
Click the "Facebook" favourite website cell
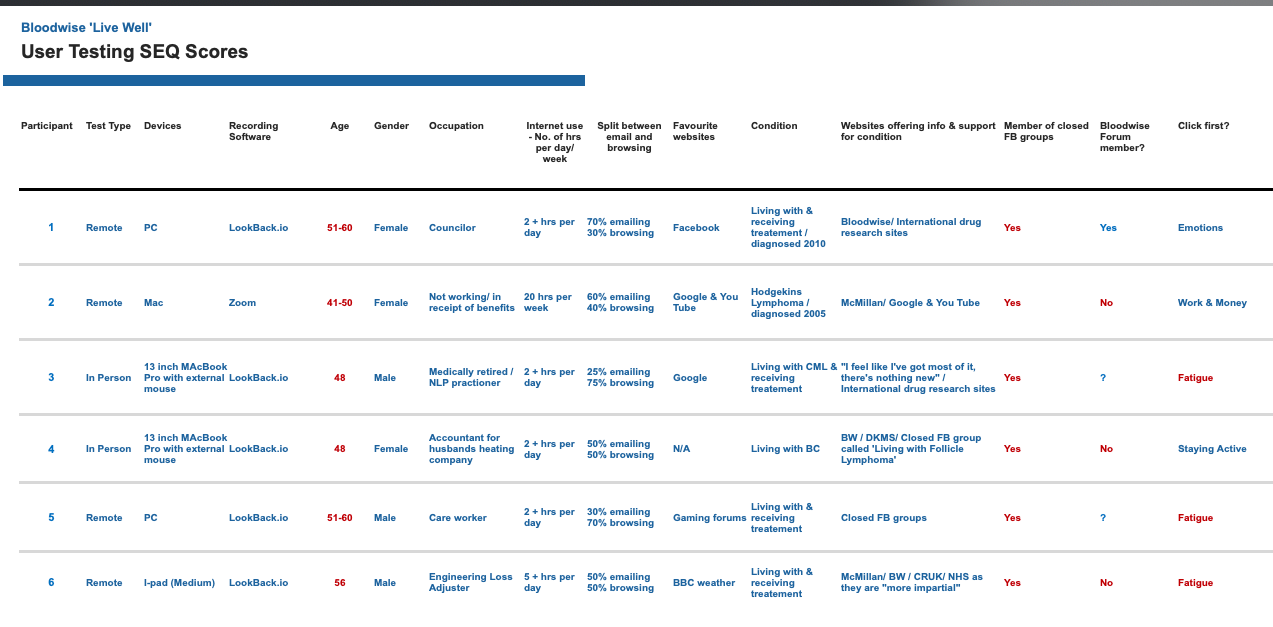coord(696,228)
